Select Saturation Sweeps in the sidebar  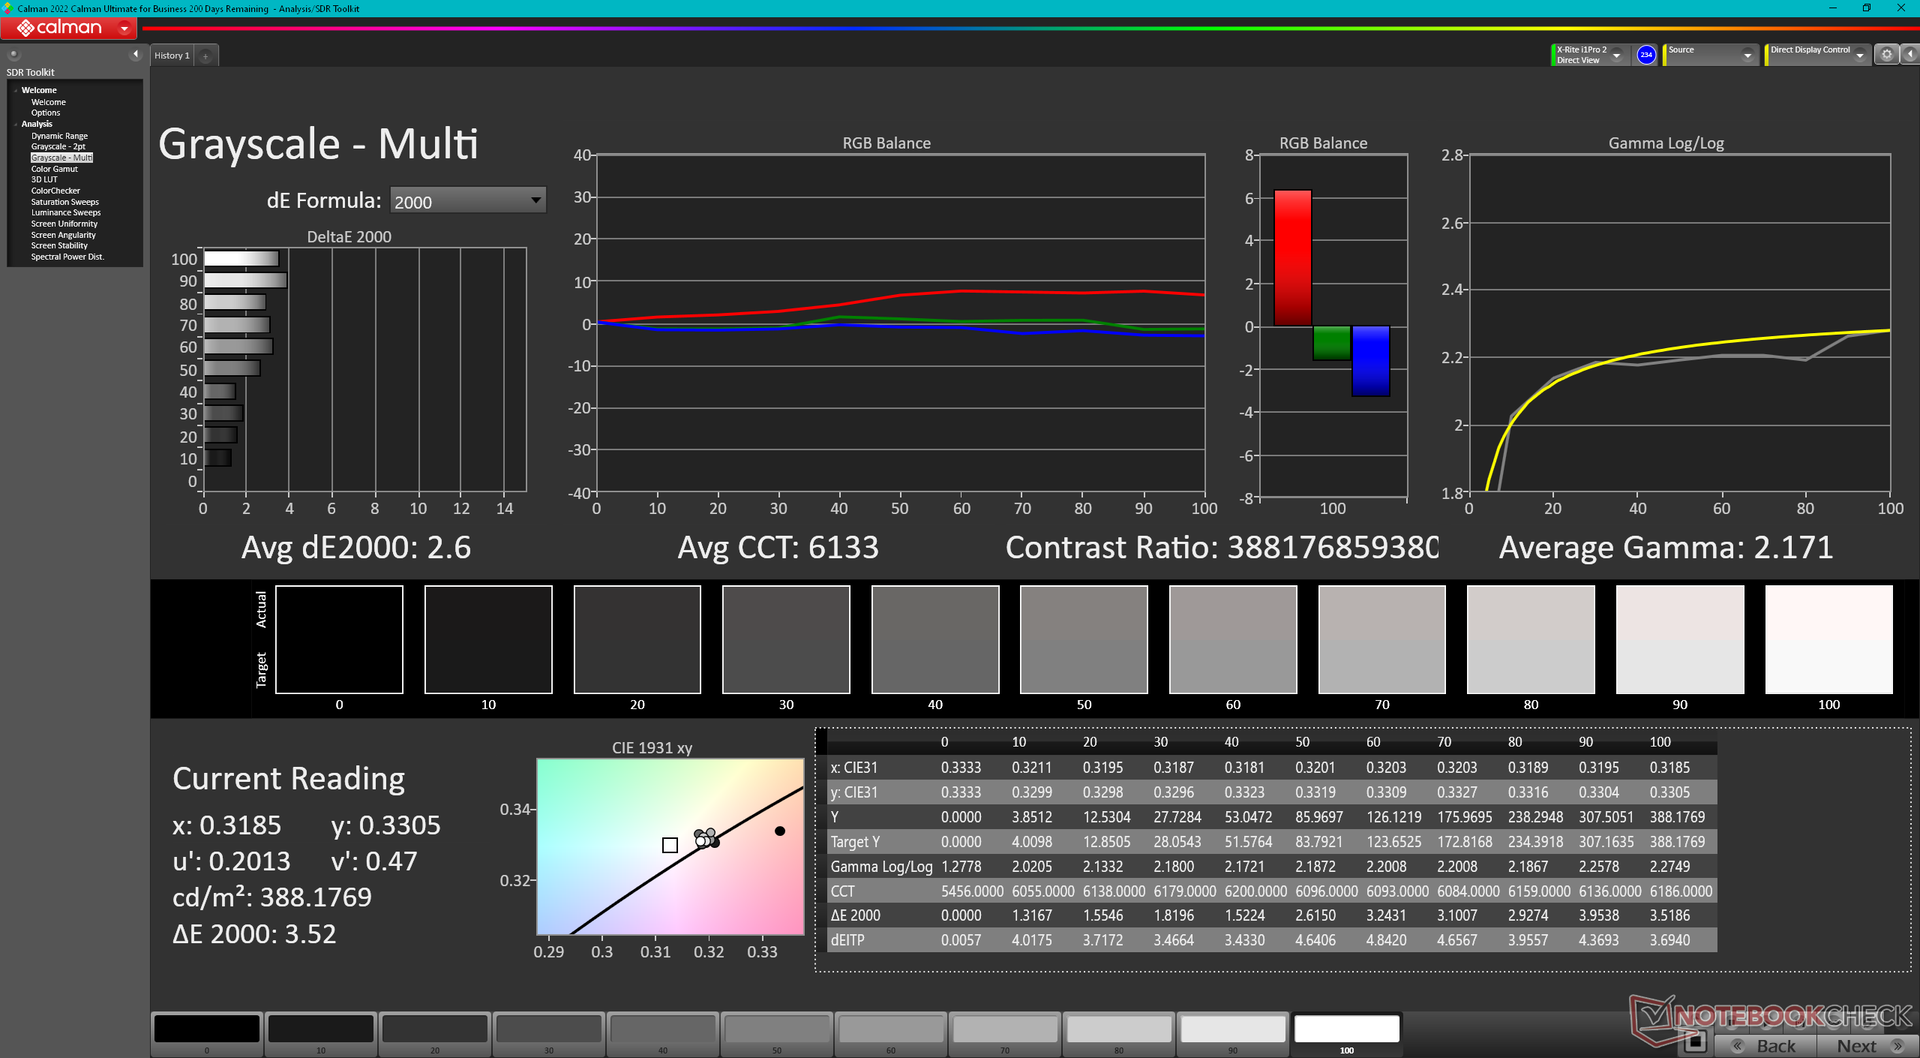coord(65,202)
